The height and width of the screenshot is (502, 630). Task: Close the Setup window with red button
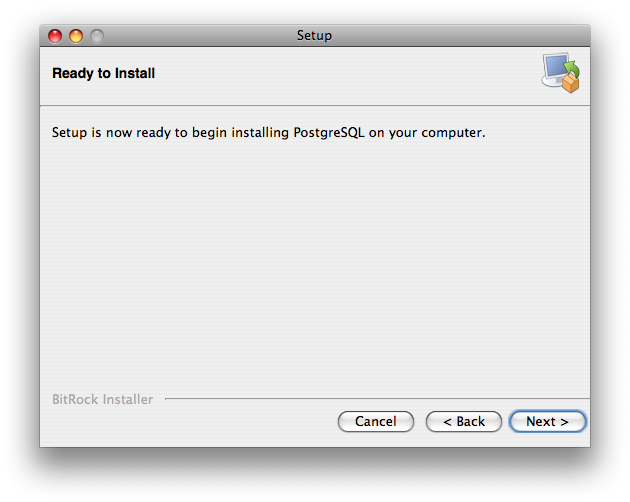pos(55,36)
